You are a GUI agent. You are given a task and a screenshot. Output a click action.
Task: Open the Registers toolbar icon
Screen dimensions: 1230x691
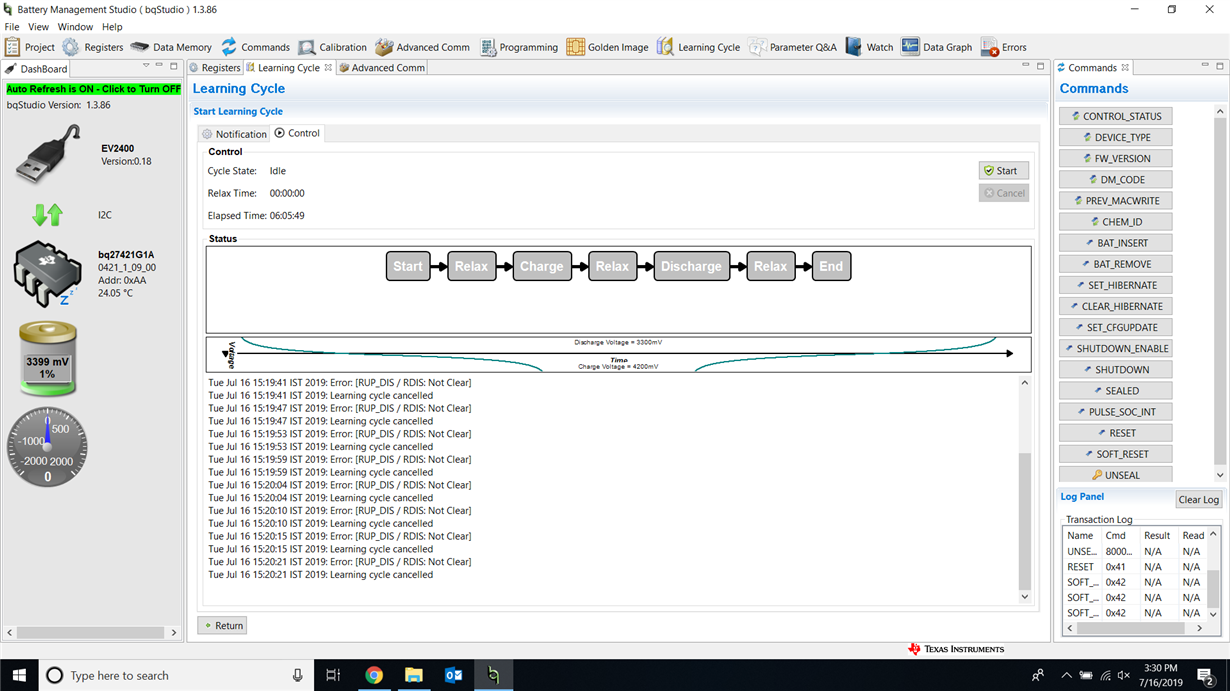pos(93,47)
